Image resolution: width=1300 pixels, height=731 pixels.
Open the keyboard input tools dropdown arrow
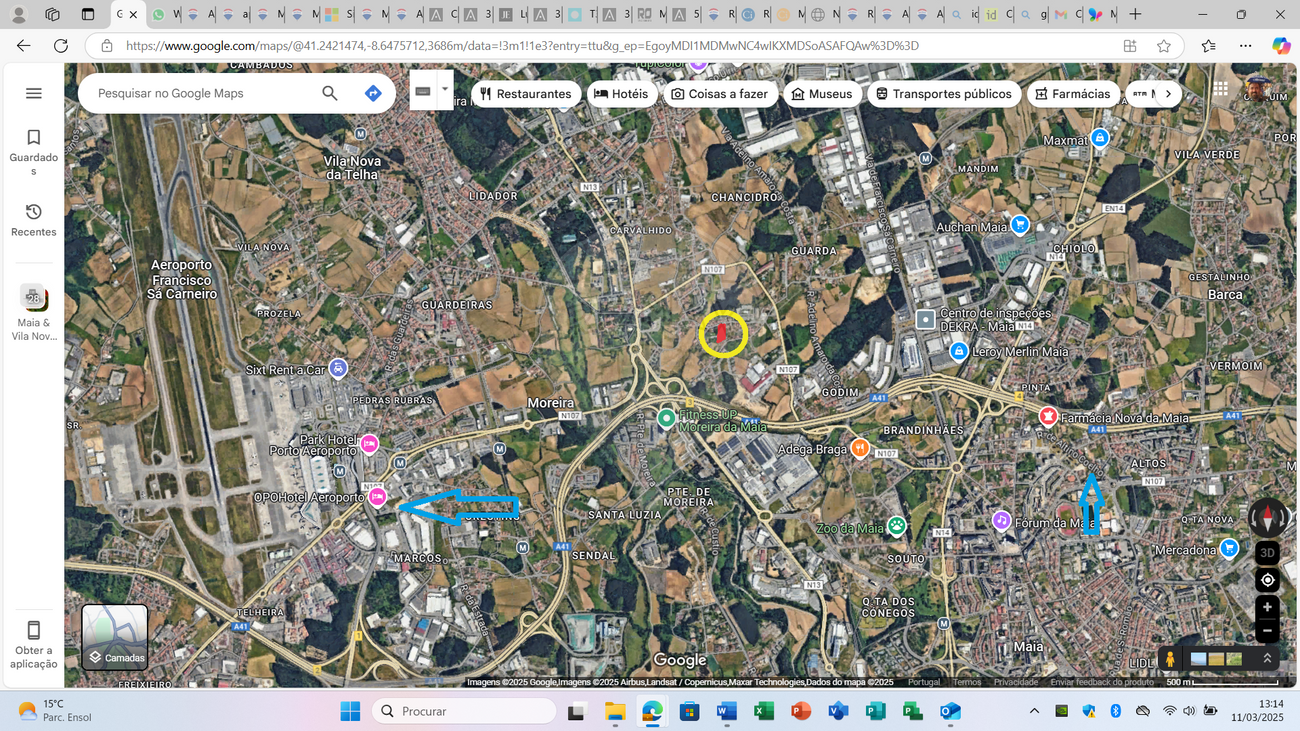445,89
